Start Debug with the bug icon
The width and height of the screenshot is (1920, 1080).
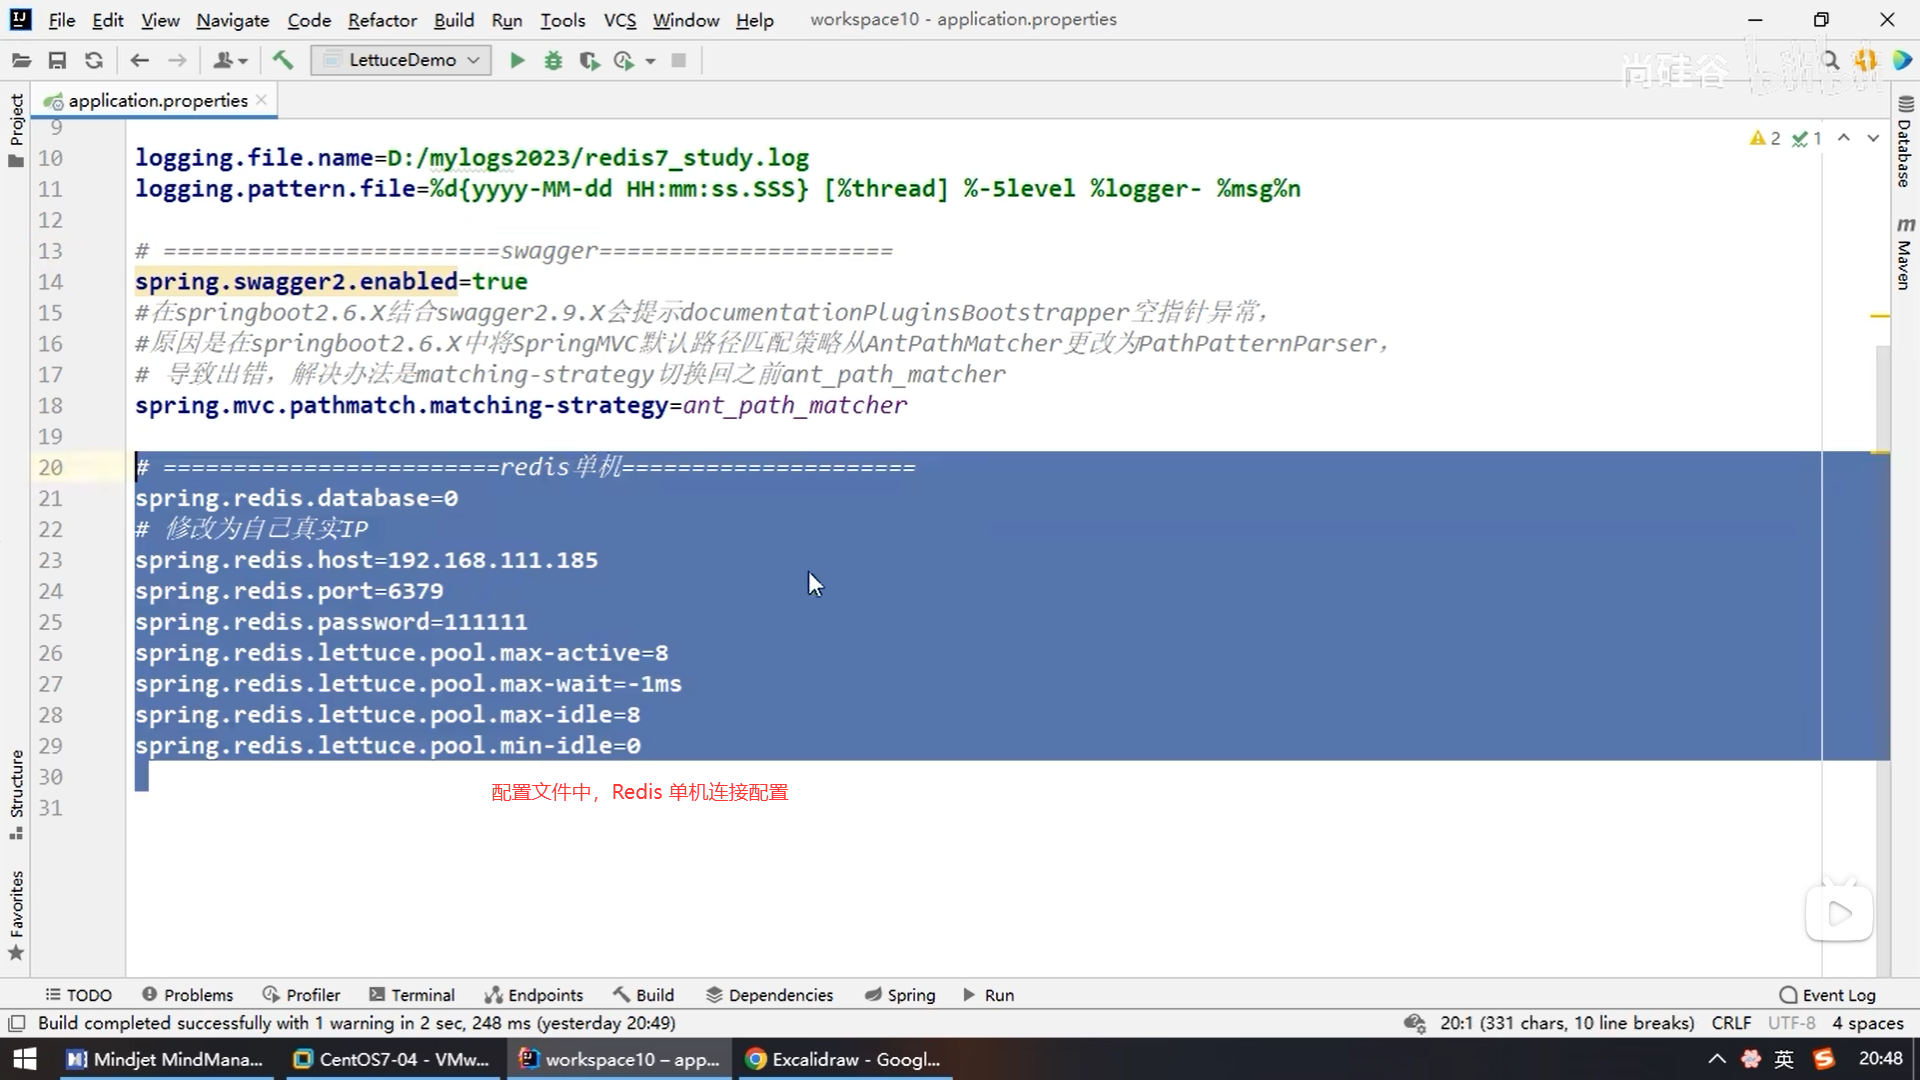point(553,60)
